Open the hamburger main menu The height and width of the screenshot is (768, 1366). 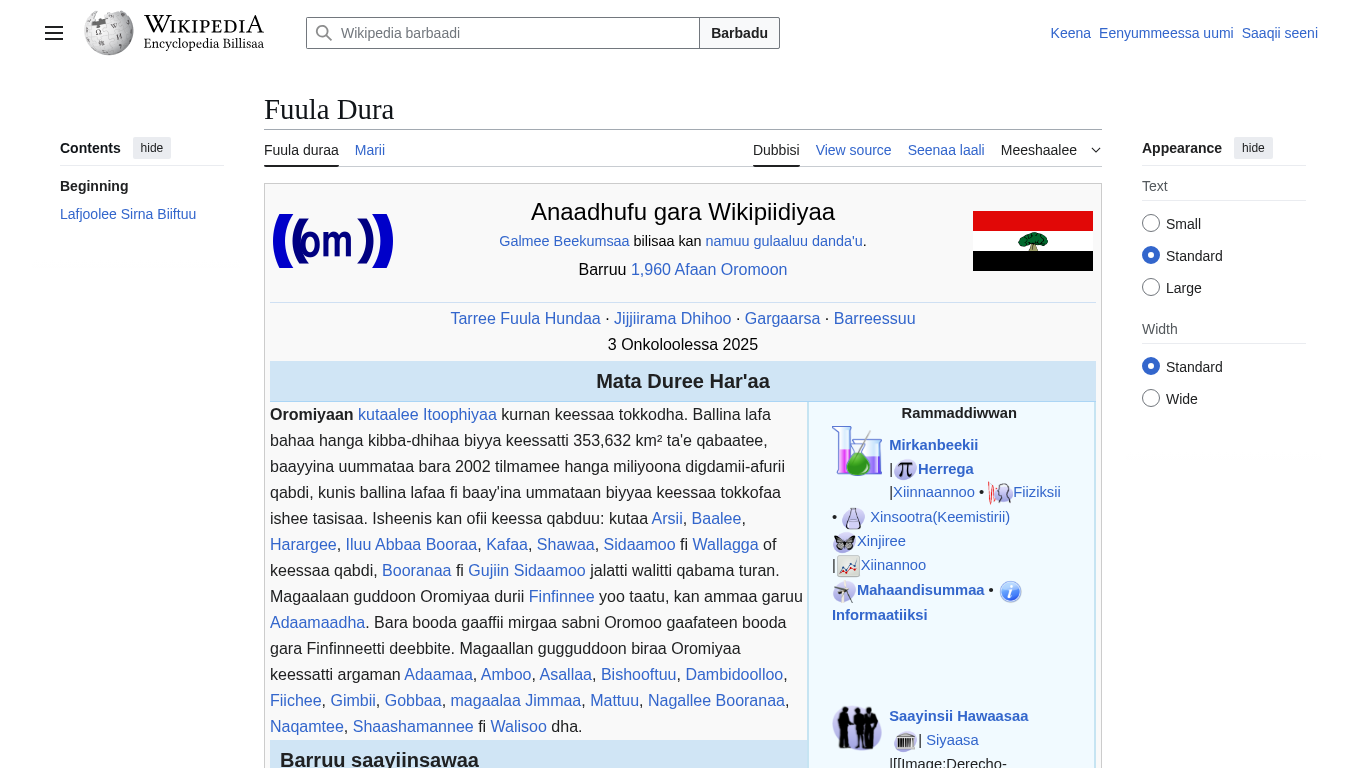(x=54, y=33)
